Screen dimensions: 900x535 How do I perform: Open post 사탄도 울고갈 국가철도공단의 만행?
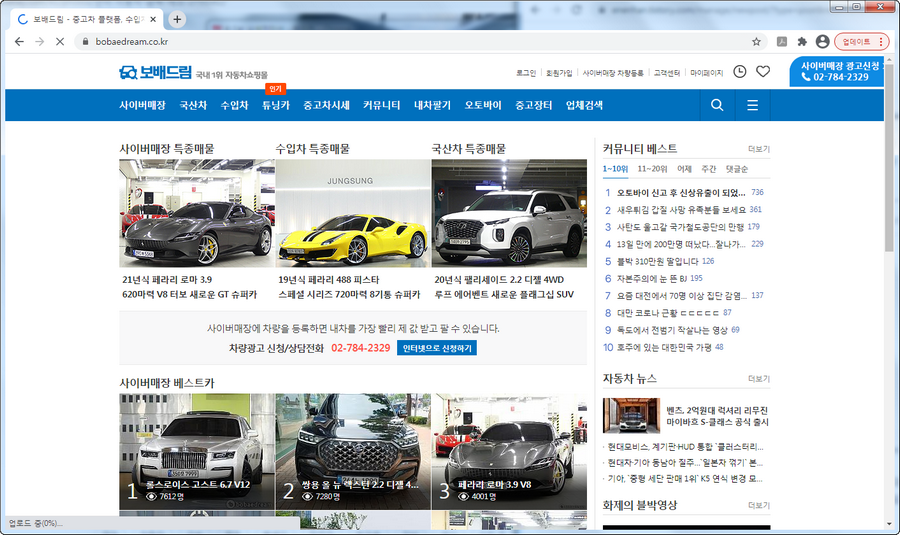coord(680,227)
